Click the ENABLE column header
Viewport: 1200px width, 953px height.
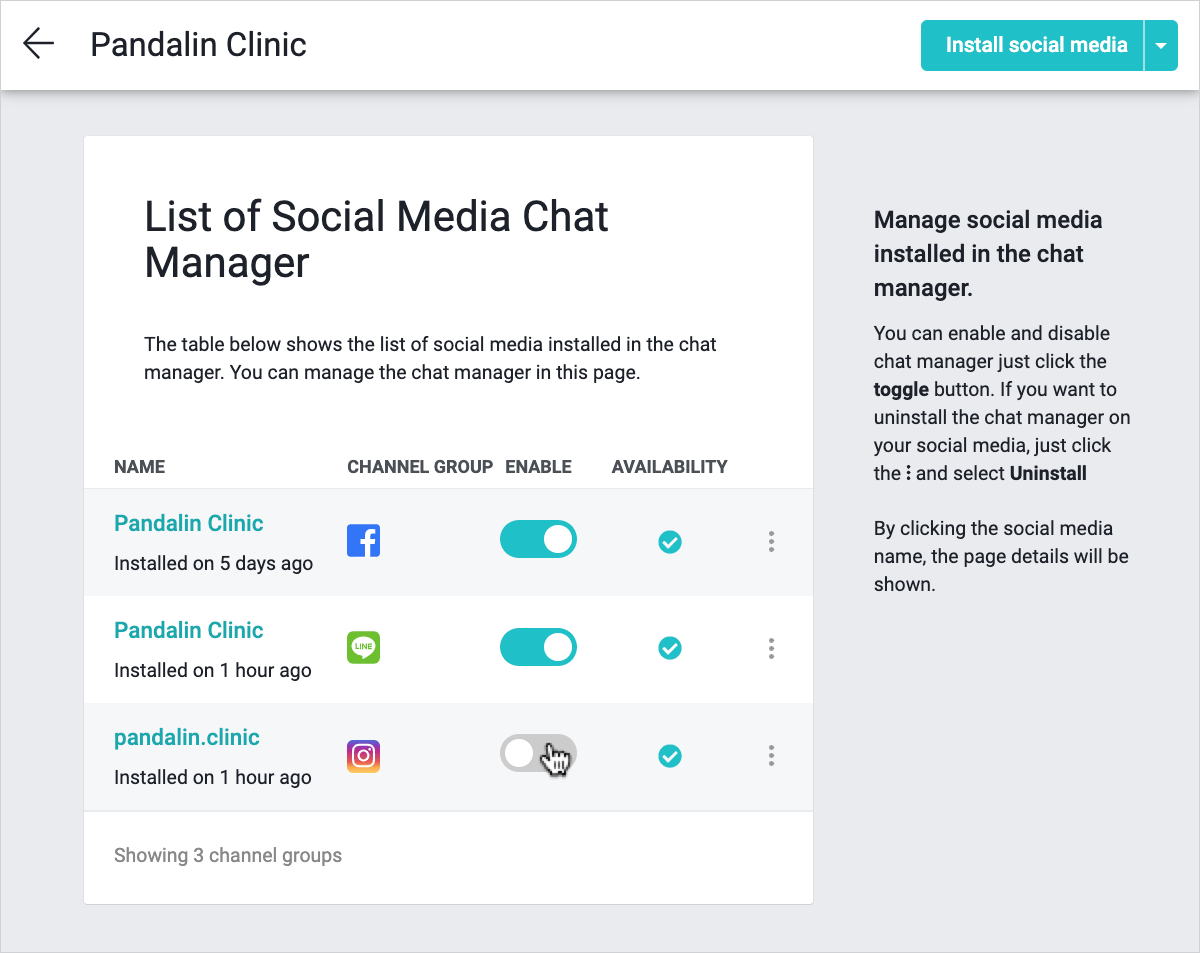(x=538, y=466)
